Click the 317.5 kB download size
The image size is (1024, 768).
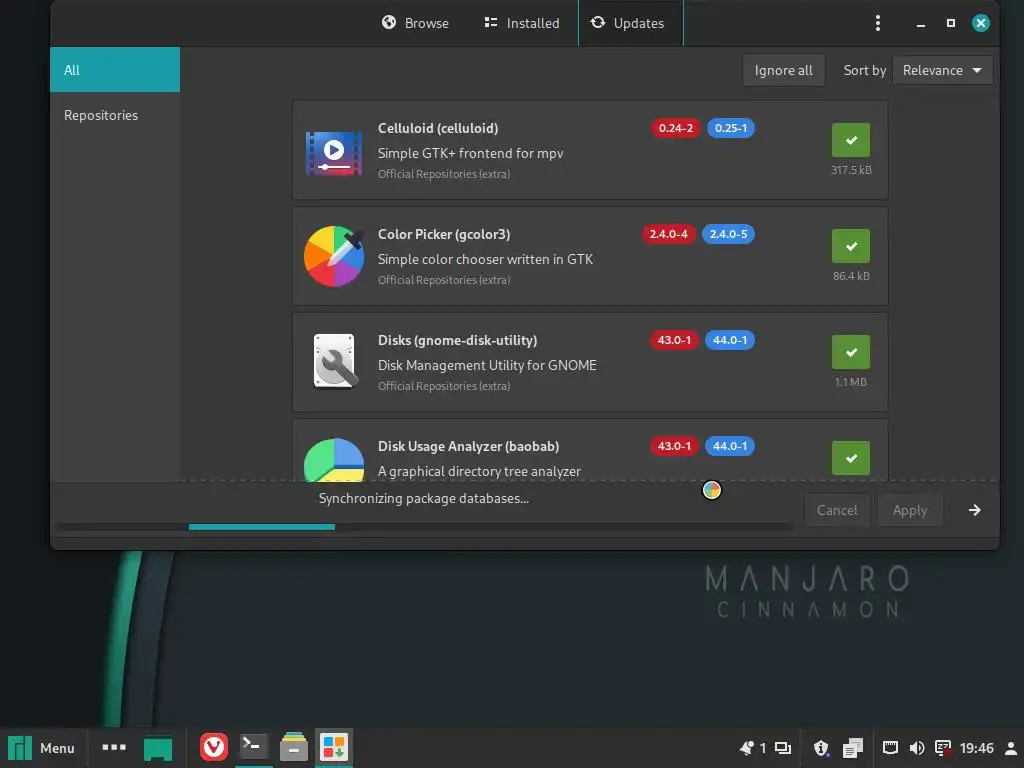tap(851, 170)
